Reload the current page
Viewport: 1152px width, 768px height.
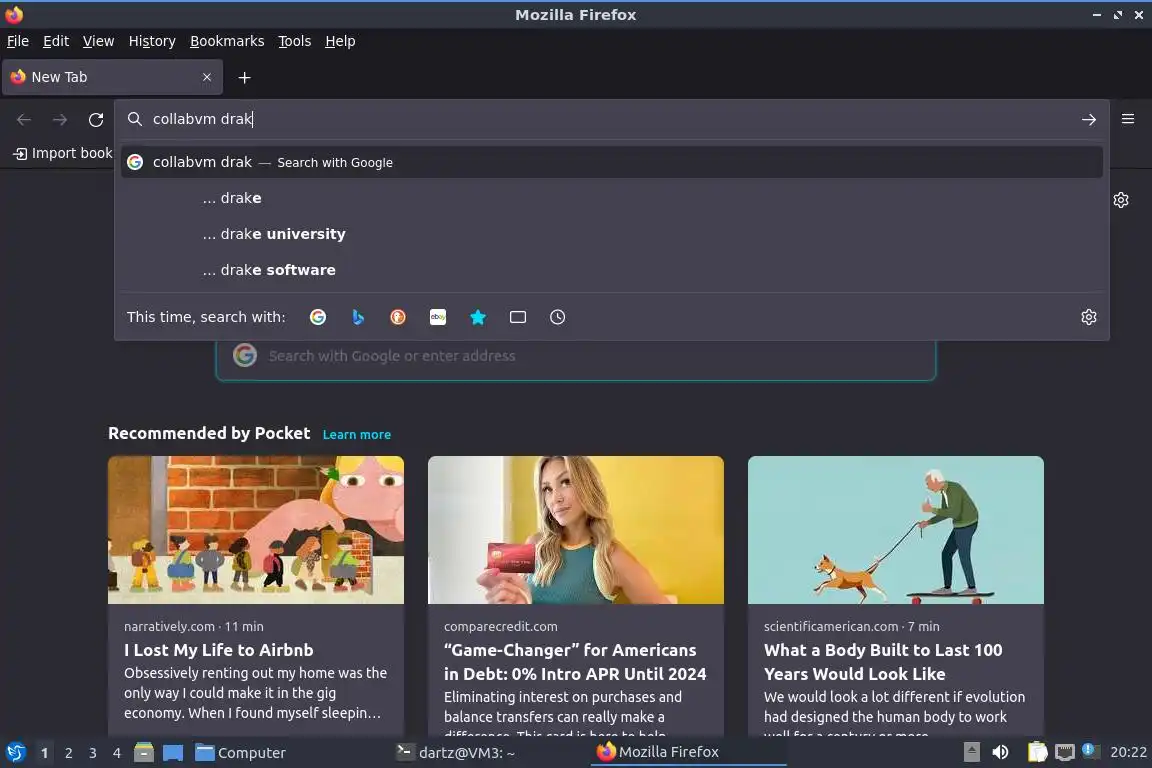(x=96, y=119)
